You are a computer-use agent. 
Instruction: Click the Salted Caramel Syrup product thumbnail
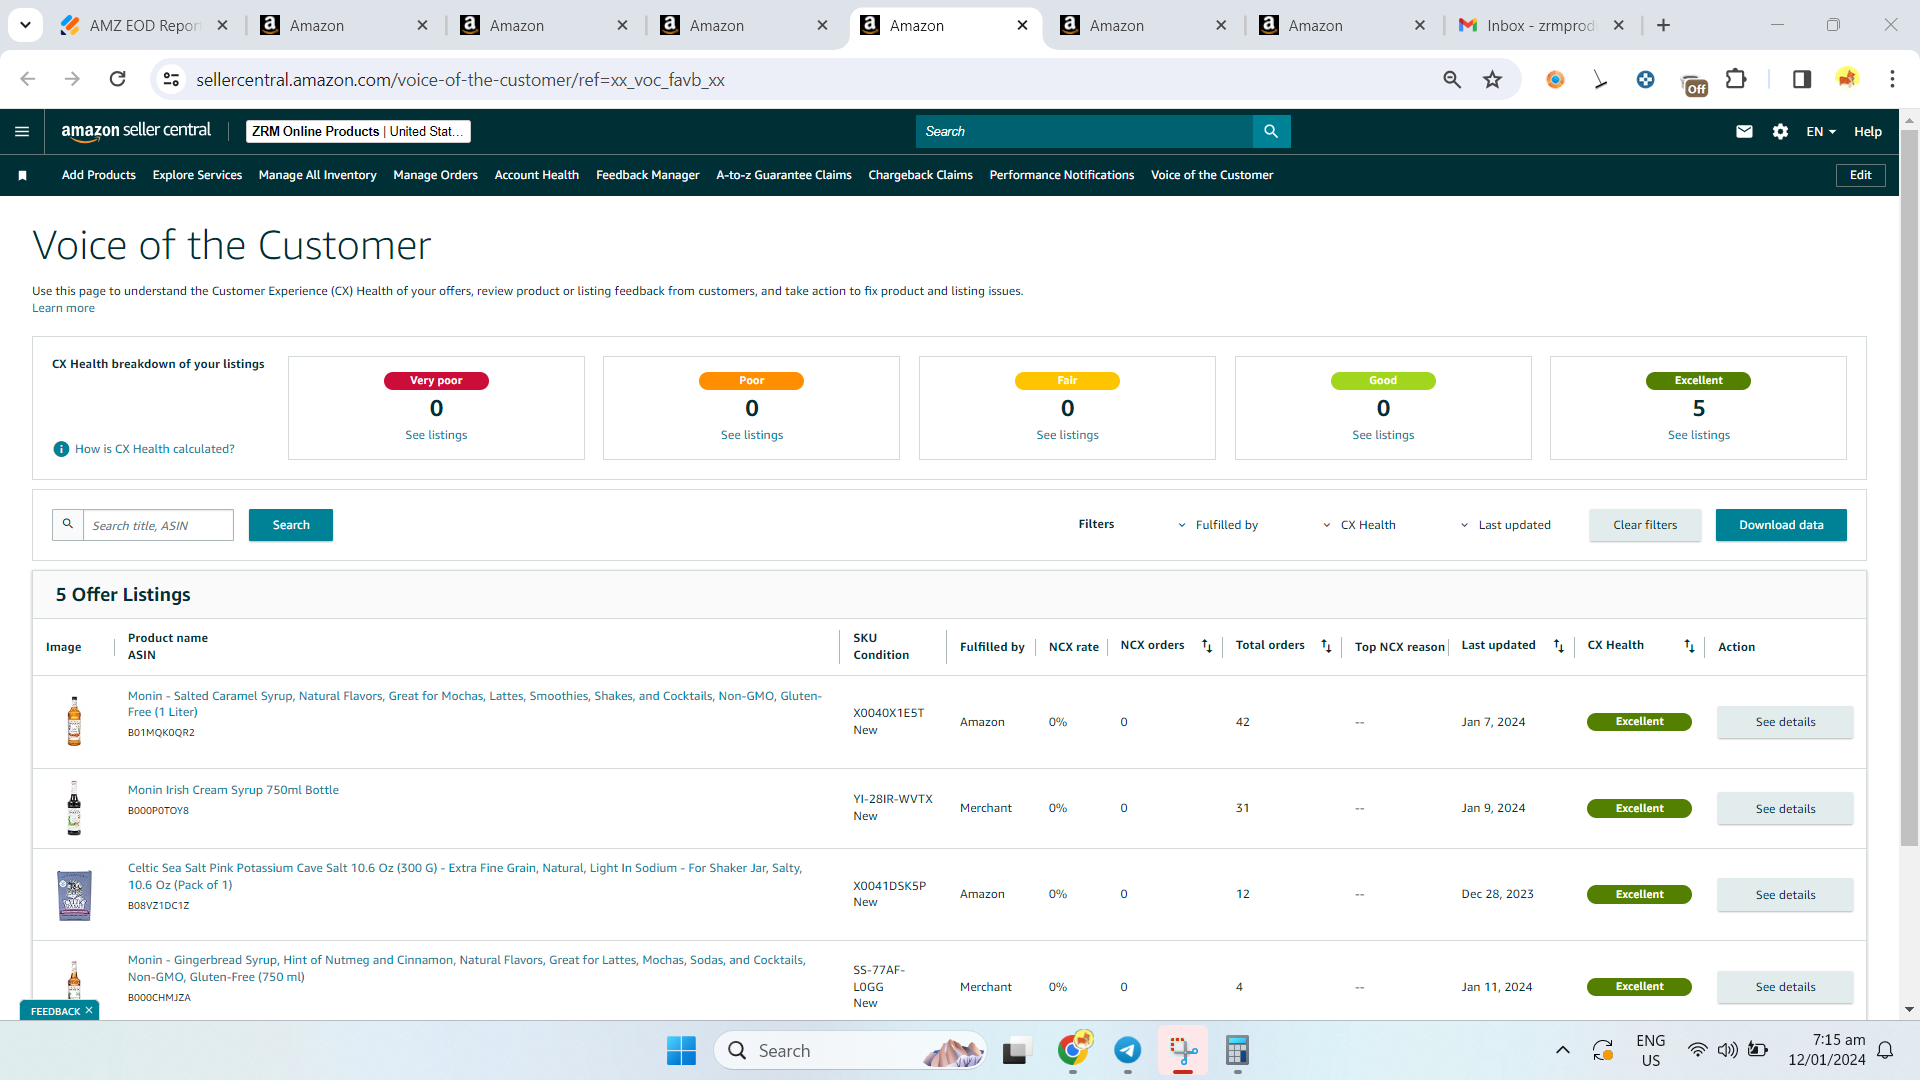74,721
